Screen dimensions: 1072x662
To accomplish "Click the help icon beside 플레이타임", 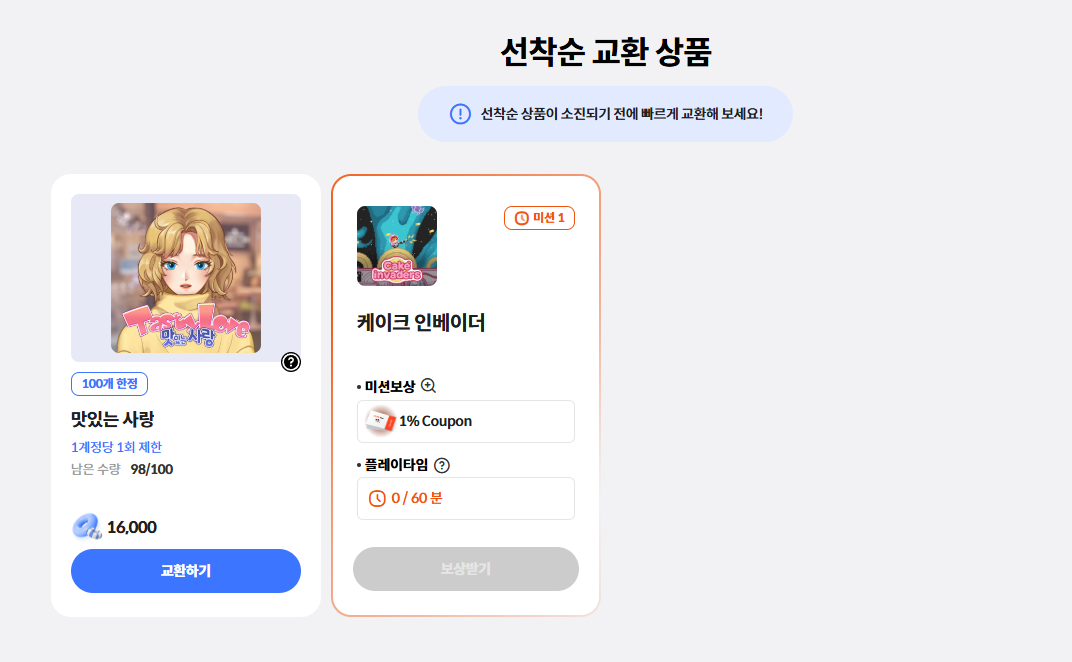I will (x=442, y=465).
